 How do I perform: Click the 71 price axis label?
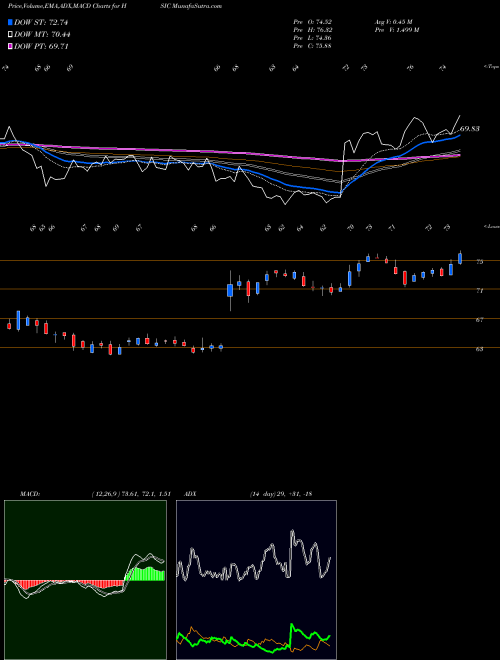(x=479, y=291)
